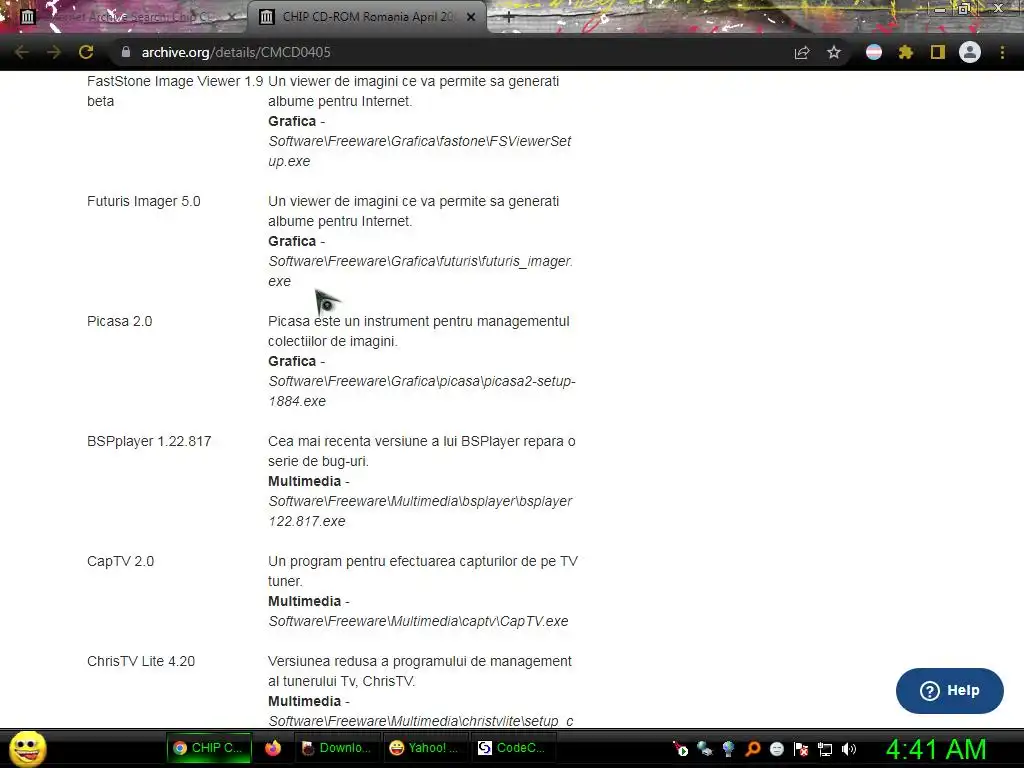Open the CodeC... taskbar window
Image resolution: width=1024 pixels, height=768 pixels.
[513, 748]
